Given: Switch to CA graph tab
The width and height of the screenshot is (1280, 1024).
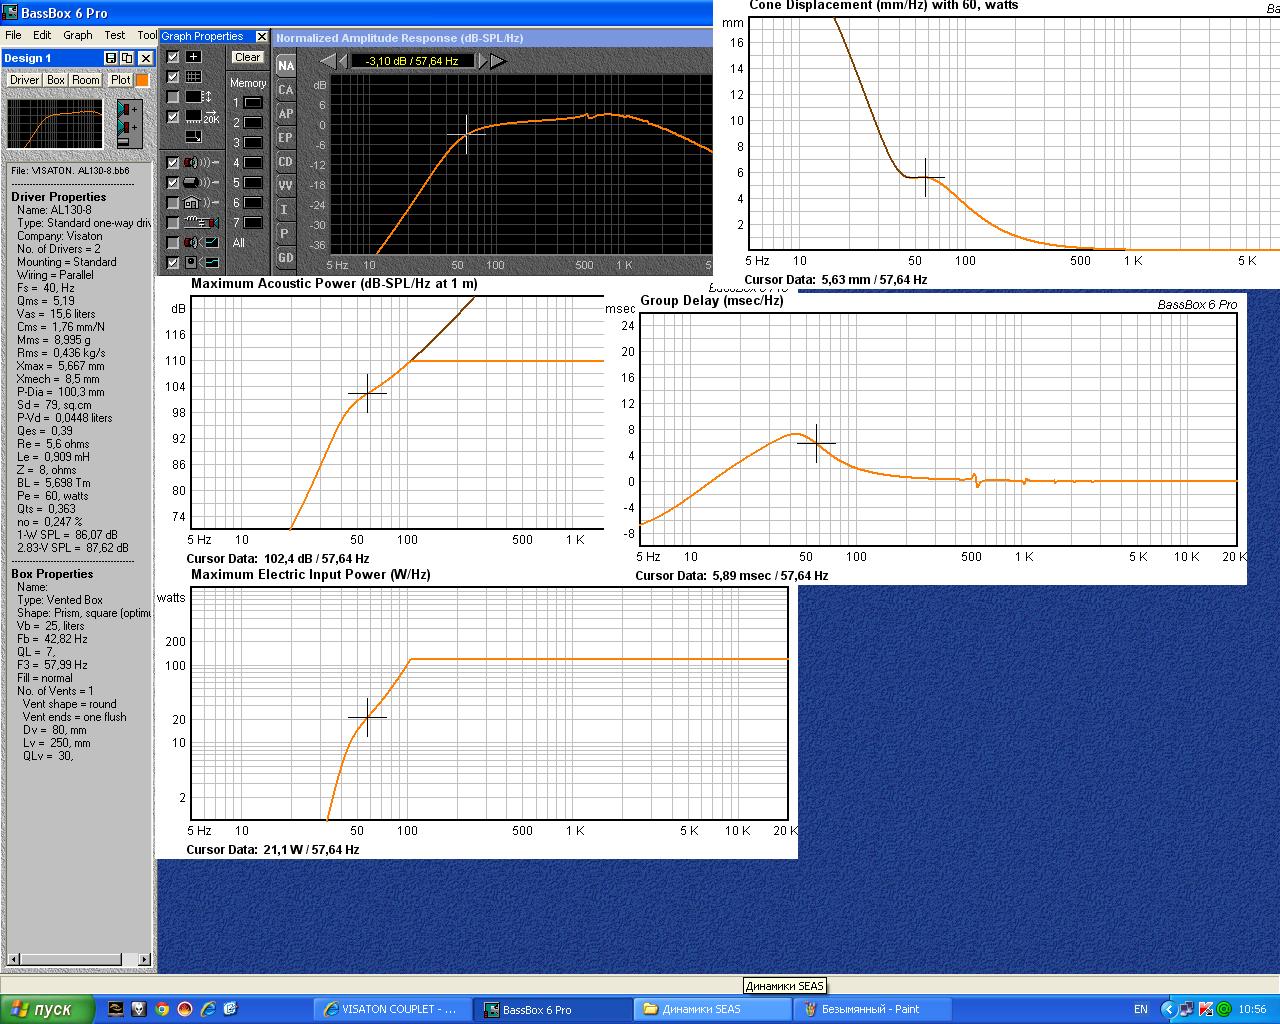Looking at the screenshot, I should 286,90.
